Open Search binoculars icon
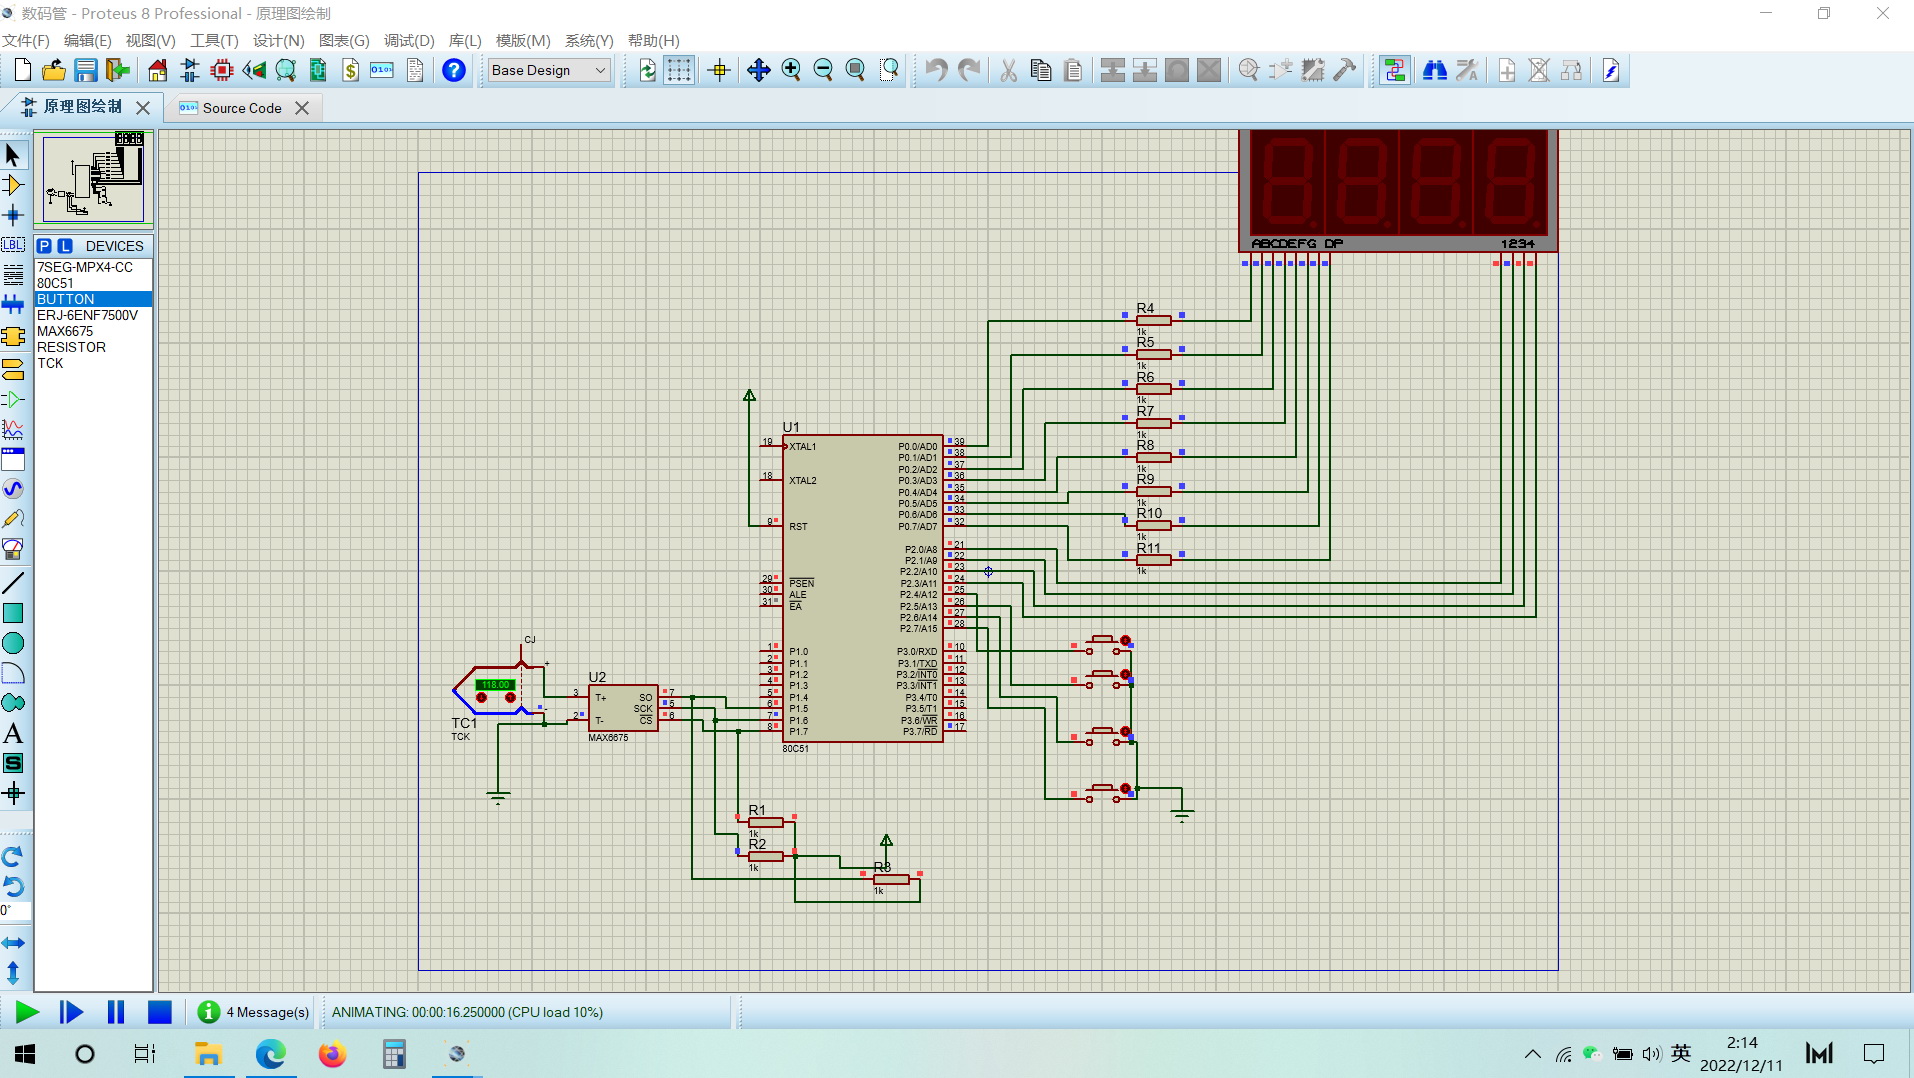Viewport: 1914px width, 1078px height. pyautogui.click(x=1434, y=70)
